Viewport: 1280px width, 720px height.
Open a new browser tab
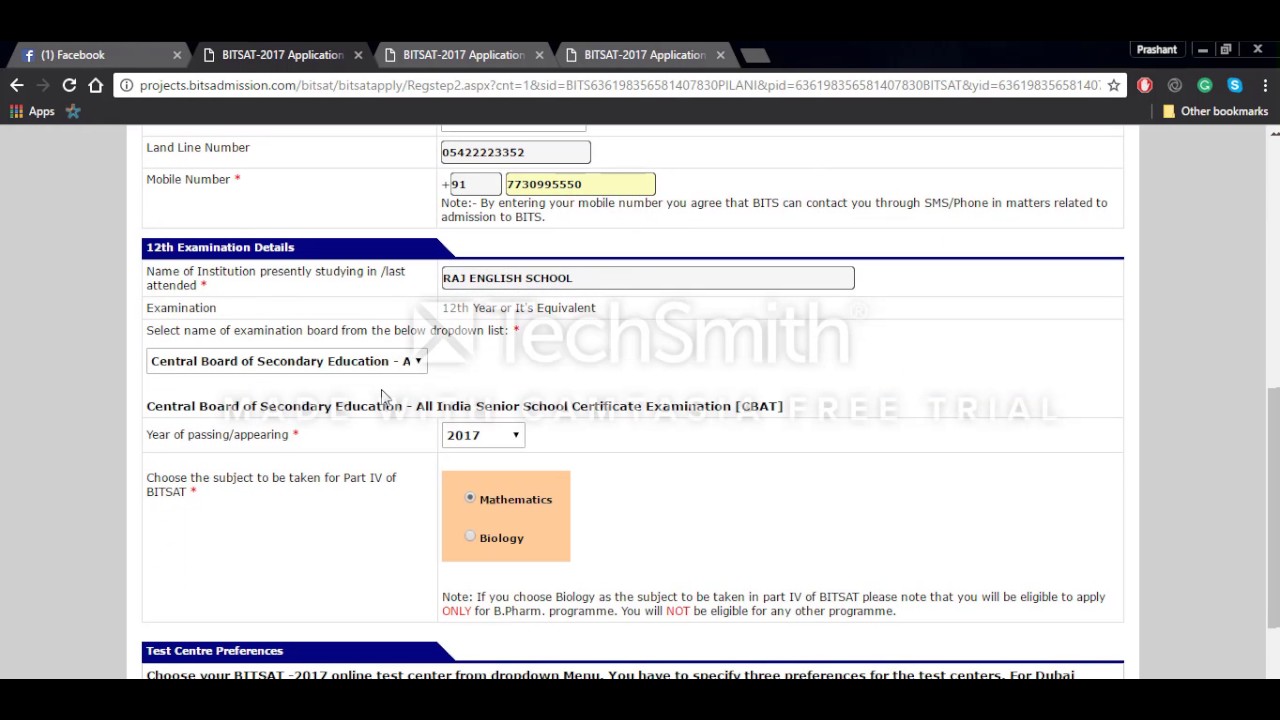[x=755, y=55]
